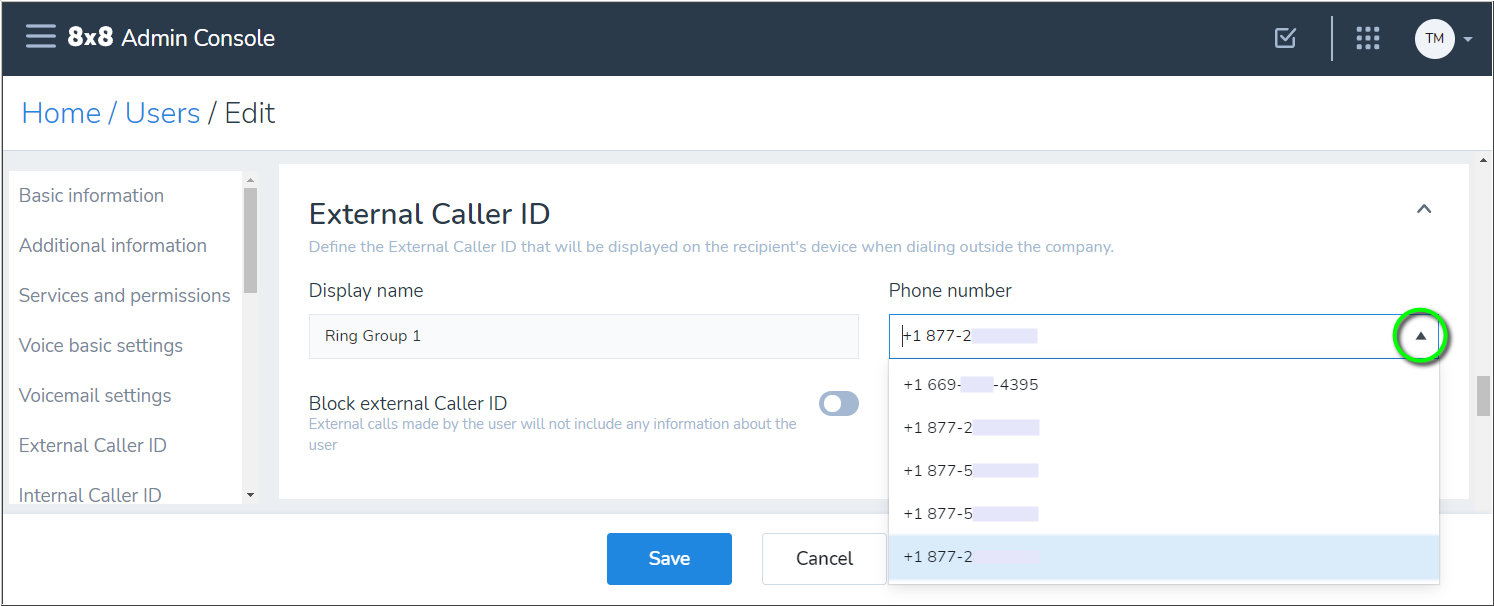The width and height of the screenshot is (1494, 606).
Task: Collapse the External Caller ID section
Action: 1424,209
